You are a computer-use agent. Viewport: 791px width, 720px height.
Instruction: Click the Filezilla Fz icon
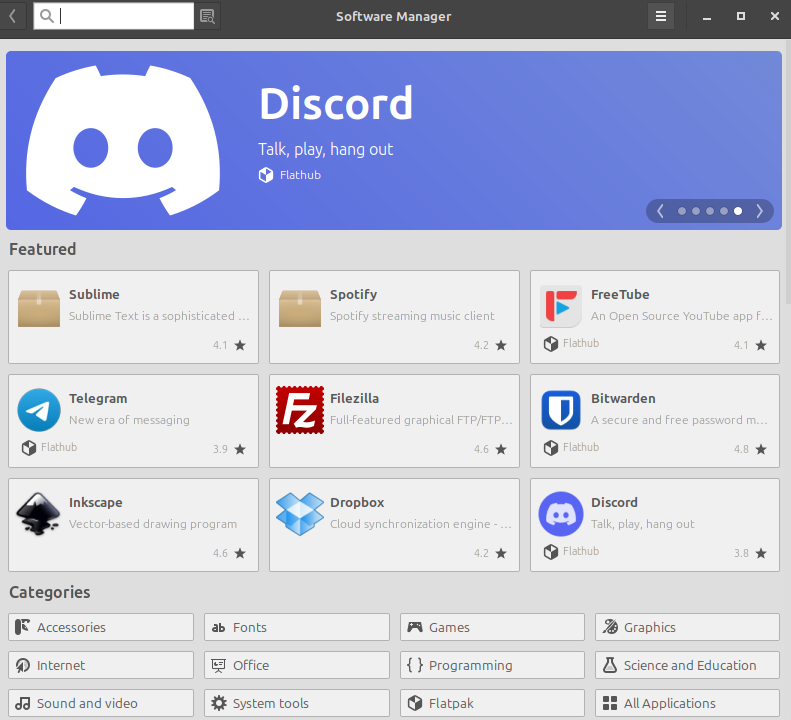(300, 410)
